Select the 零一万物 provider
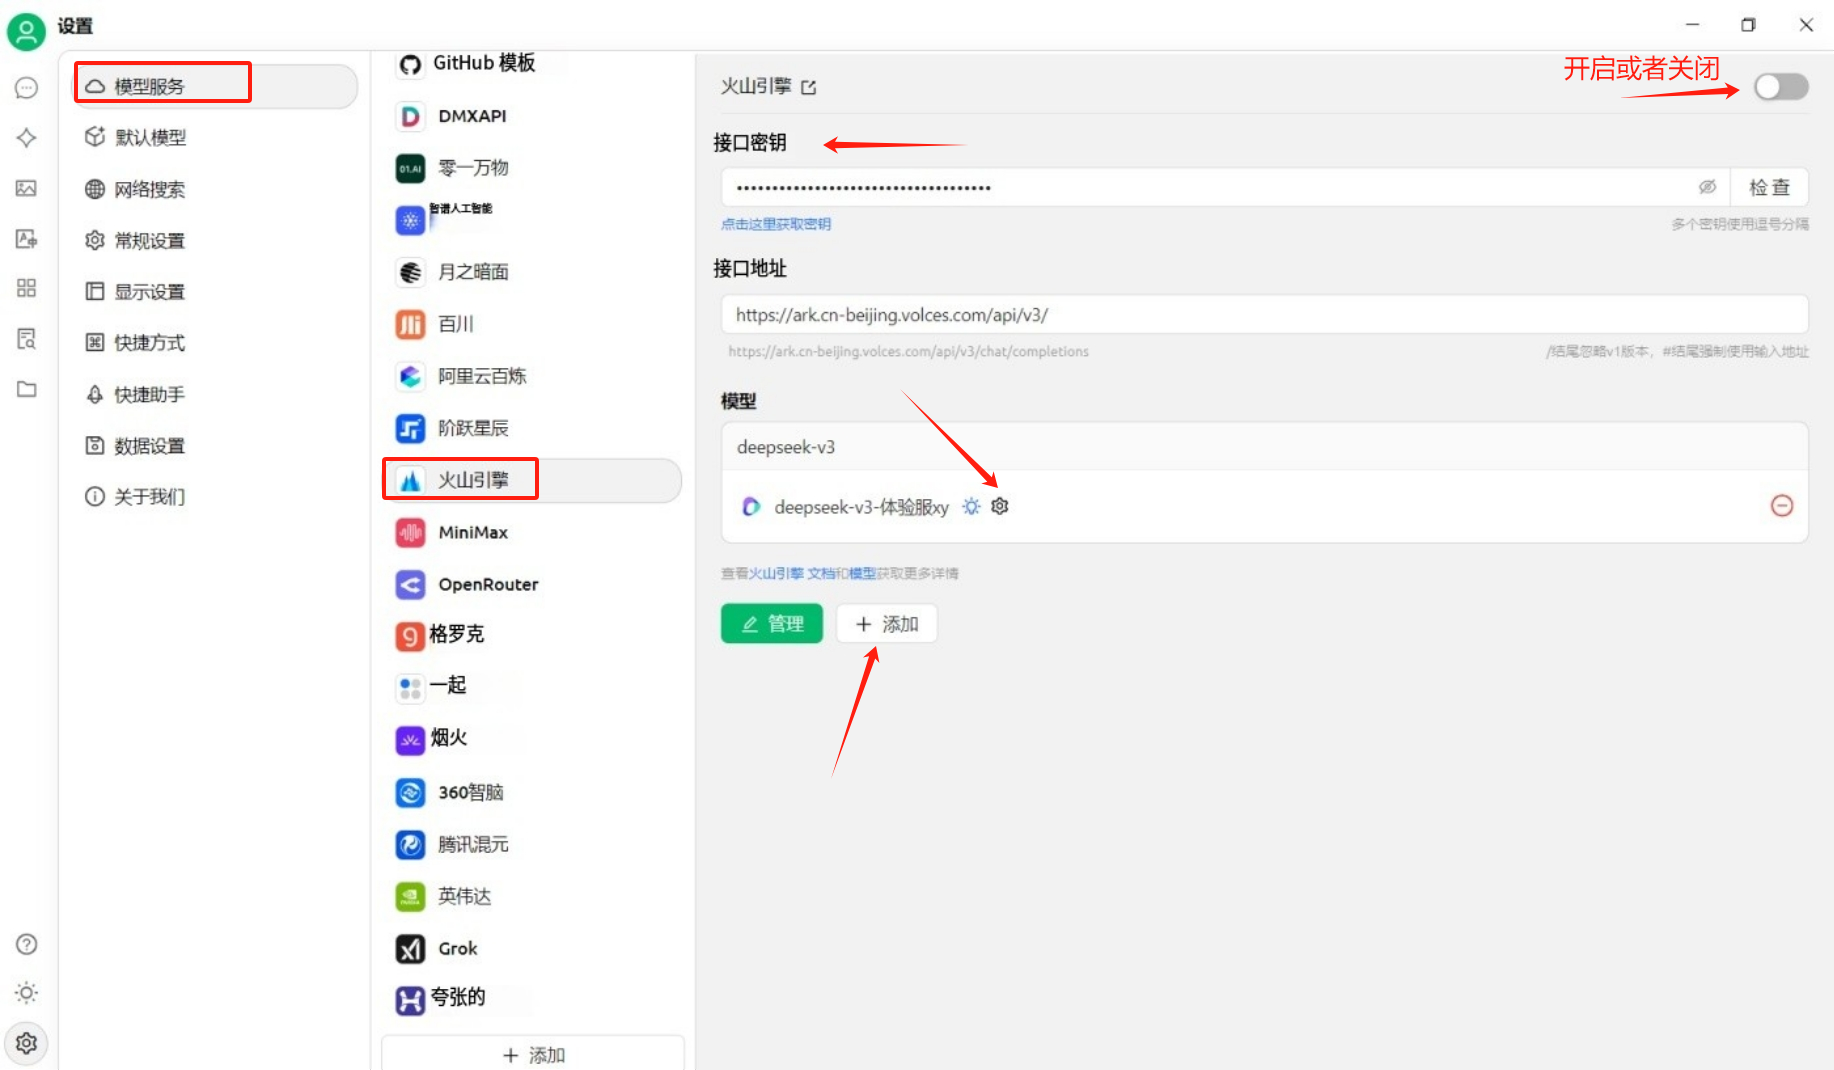This screenshot has height=1070, width=1834. 532,168
